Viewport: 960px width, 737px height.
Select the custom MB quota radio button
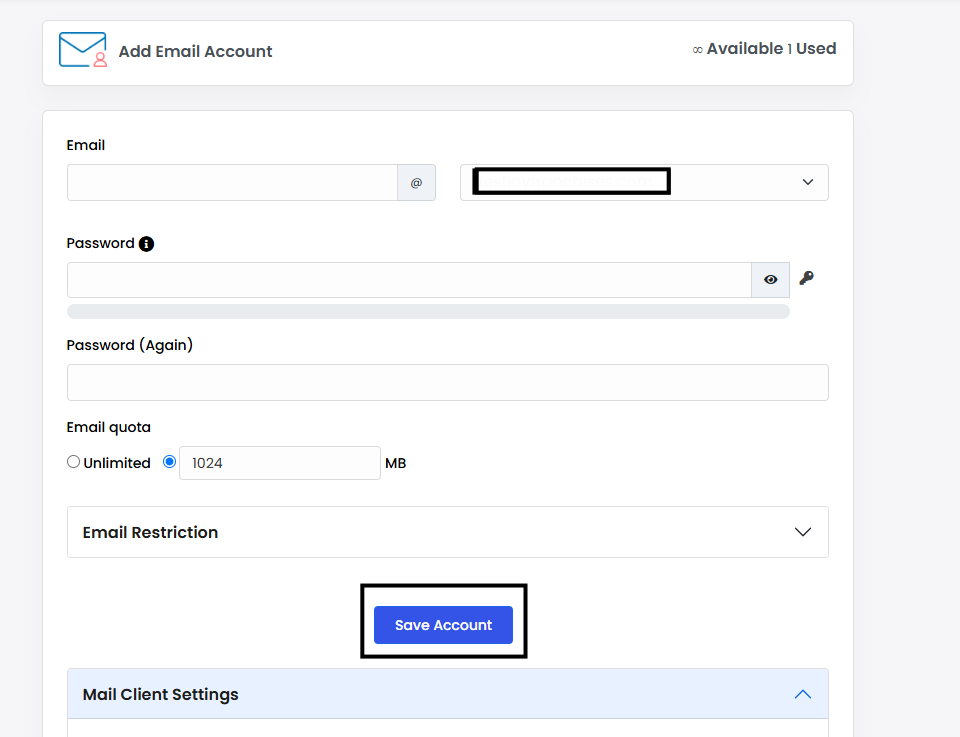pos(169,462)
